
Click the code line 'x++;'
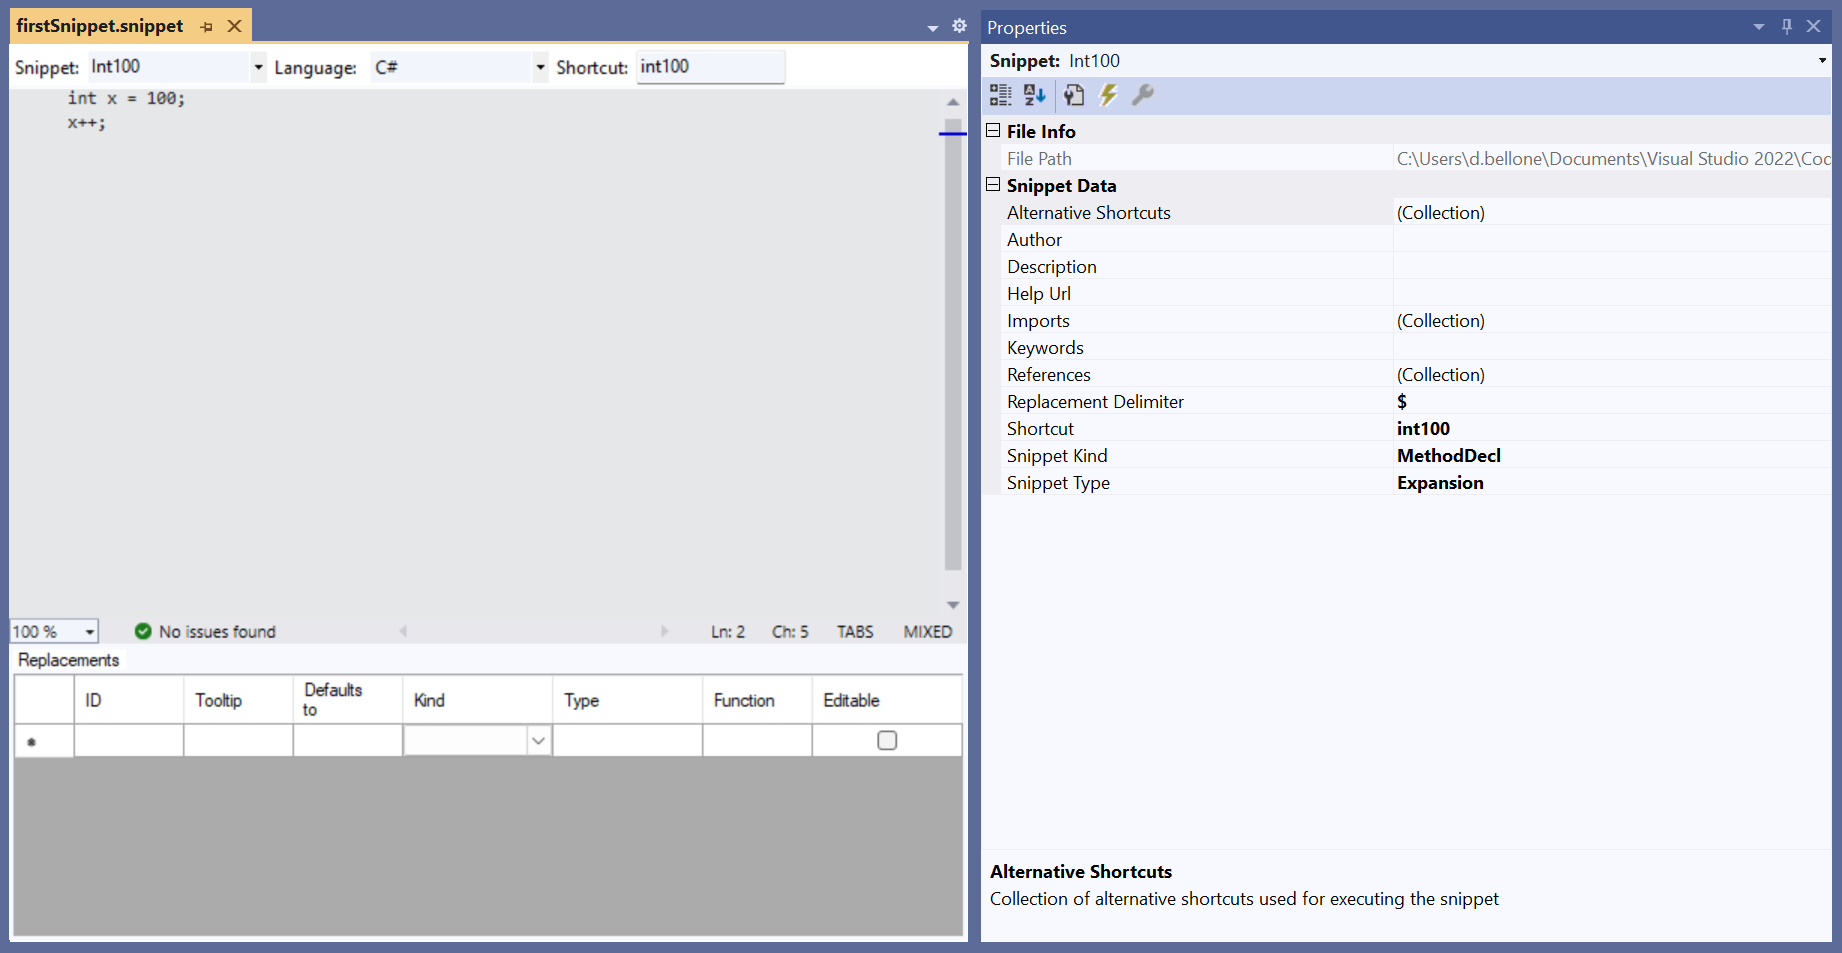click(86, 123)
